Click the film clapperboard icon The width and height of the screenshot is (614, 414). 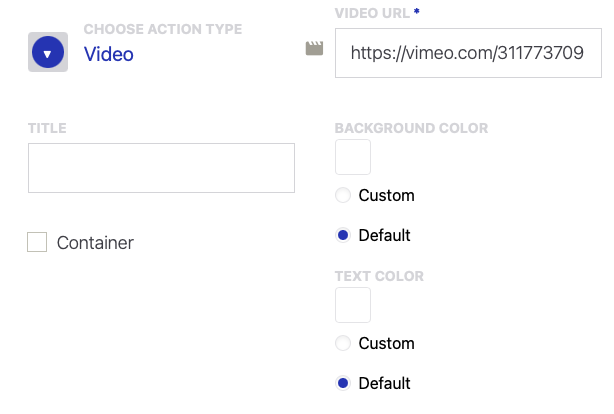tap(314, 48)
